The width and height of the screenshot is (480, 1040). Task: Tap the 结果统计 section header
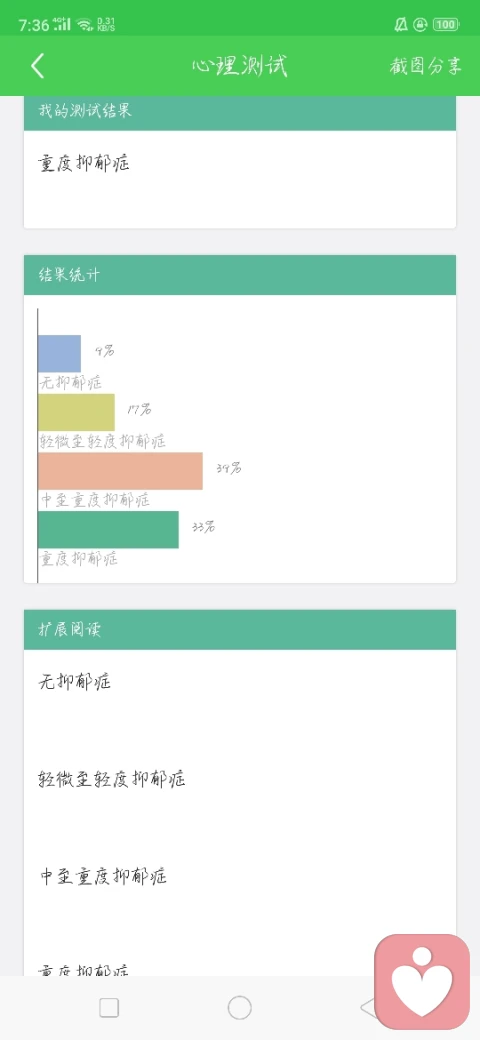pos(240,275)
